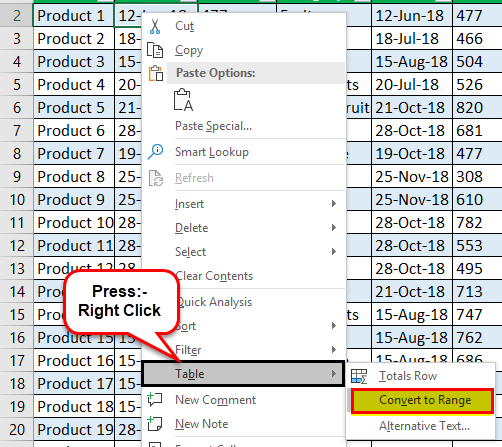Select the cell containing Product 5
The image size is (502, 447).
(74, 108)
